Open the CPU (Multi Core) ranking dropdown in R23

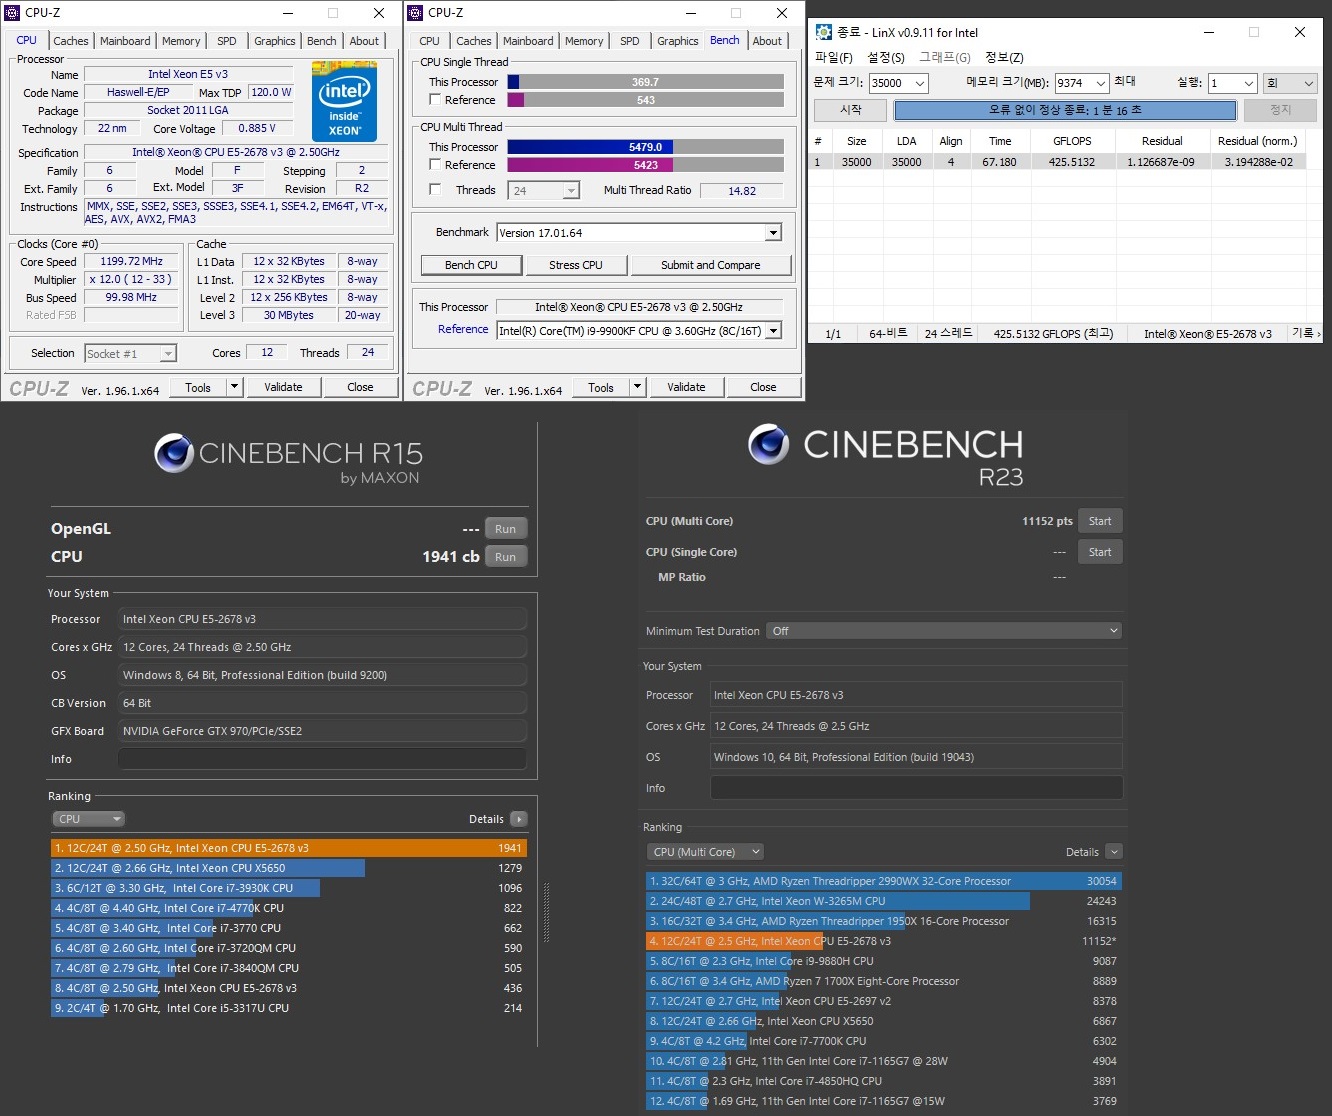(x=705, y=852)
